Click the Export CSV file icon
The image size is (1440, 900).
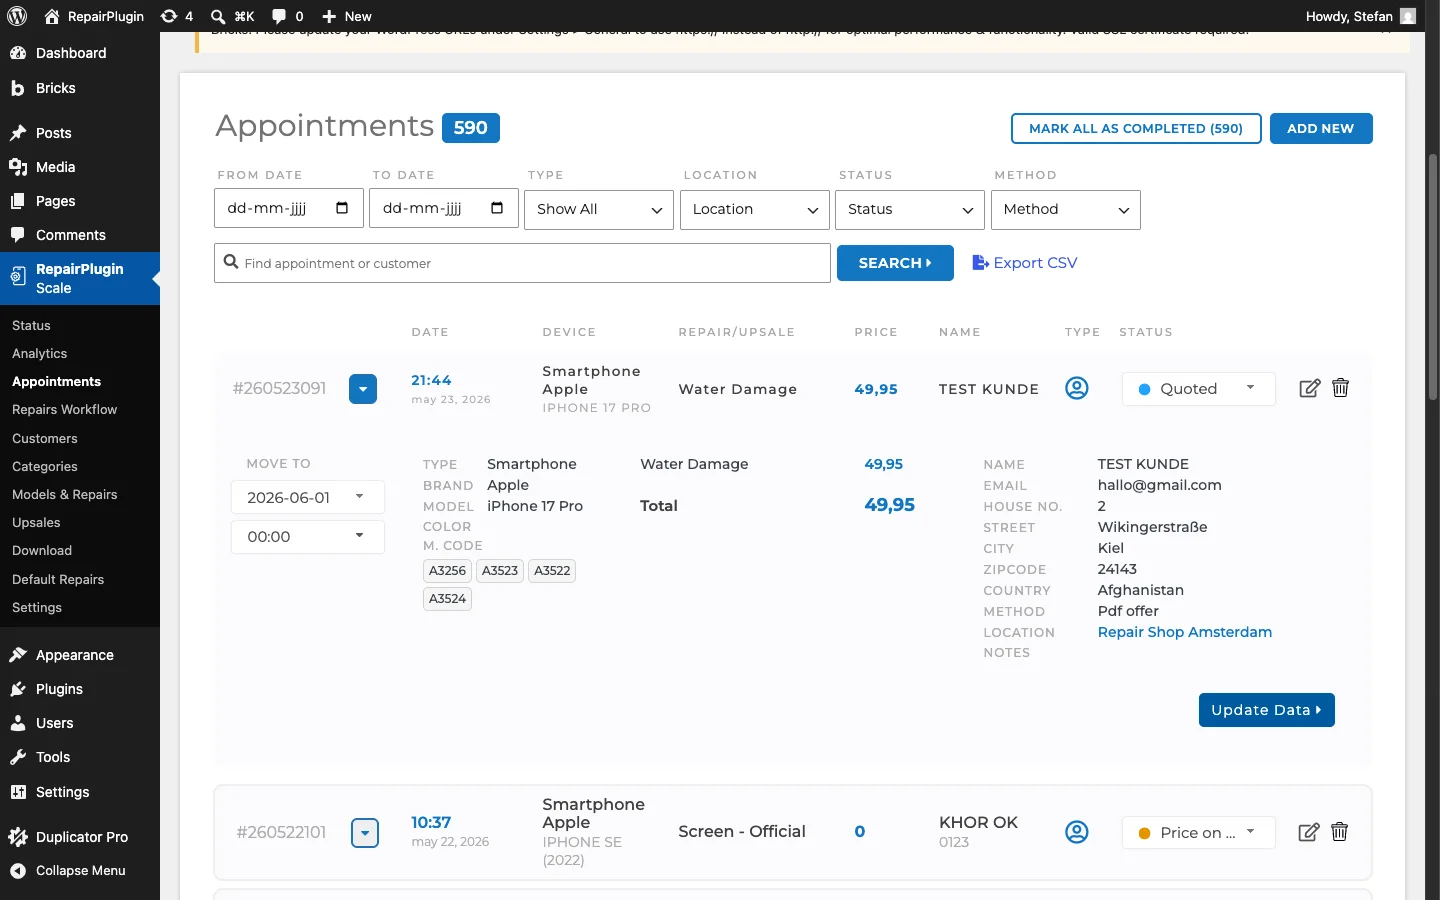click(980, 262)
